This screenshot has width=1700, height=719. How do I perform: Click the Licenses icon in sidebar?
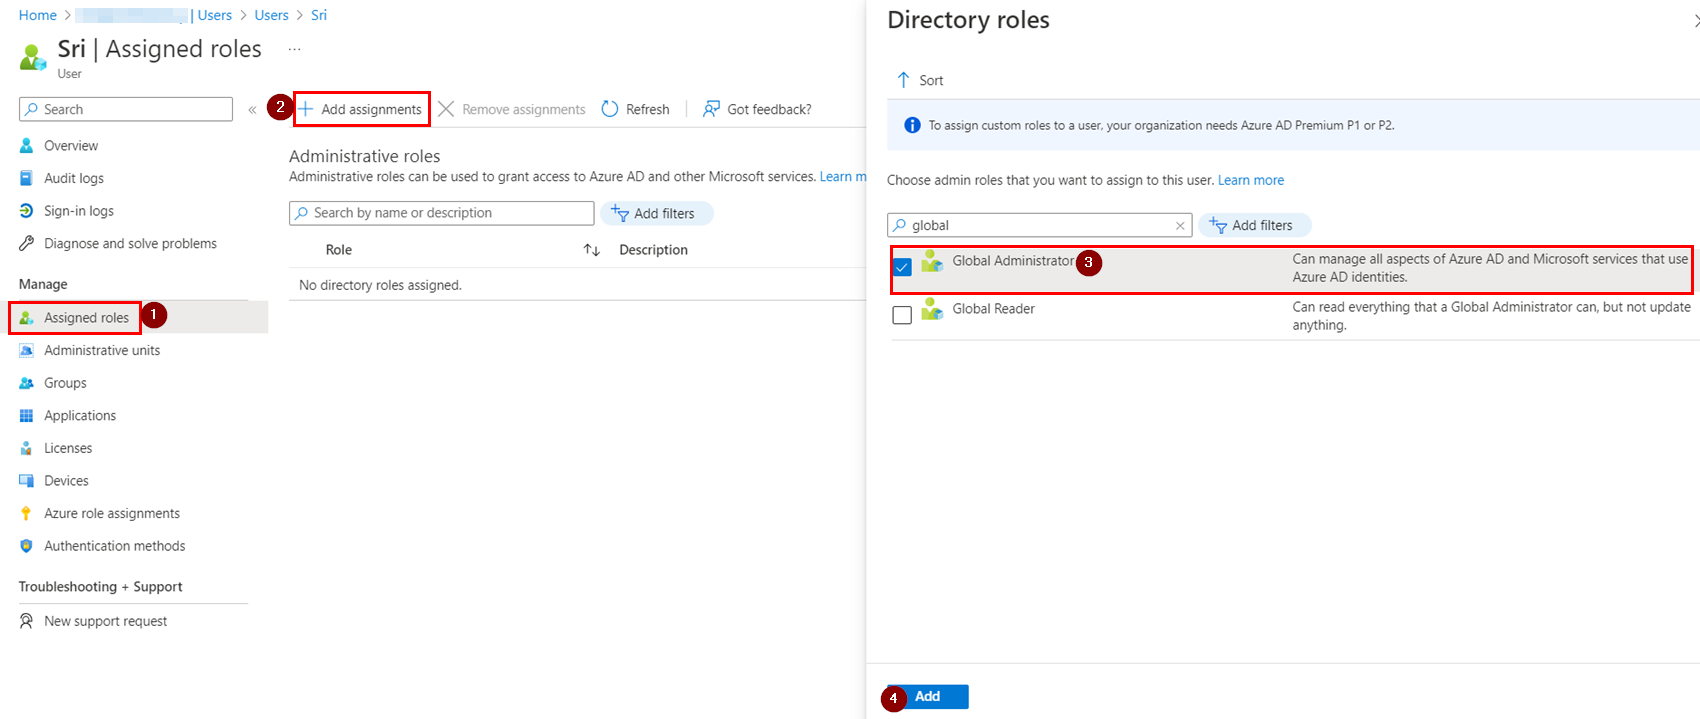click(x=27, y=449)
